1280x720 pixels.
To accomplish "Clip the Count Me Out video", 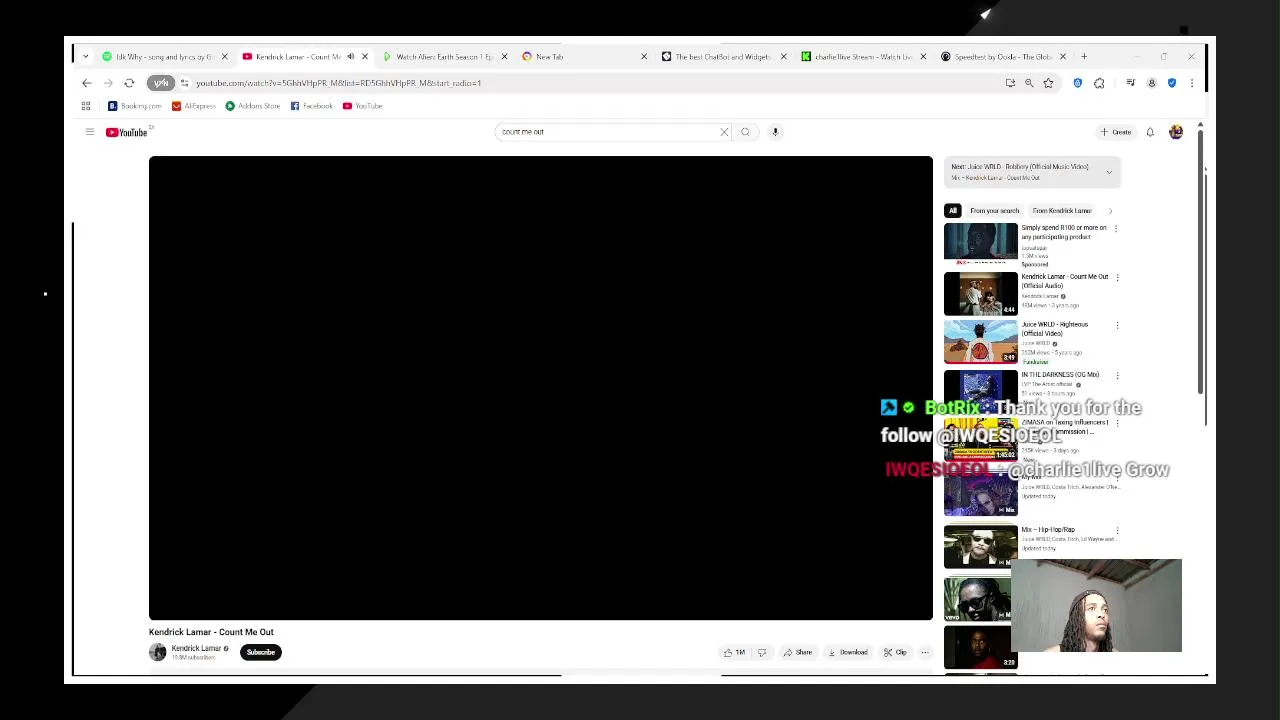I will (x=895, y=652).
